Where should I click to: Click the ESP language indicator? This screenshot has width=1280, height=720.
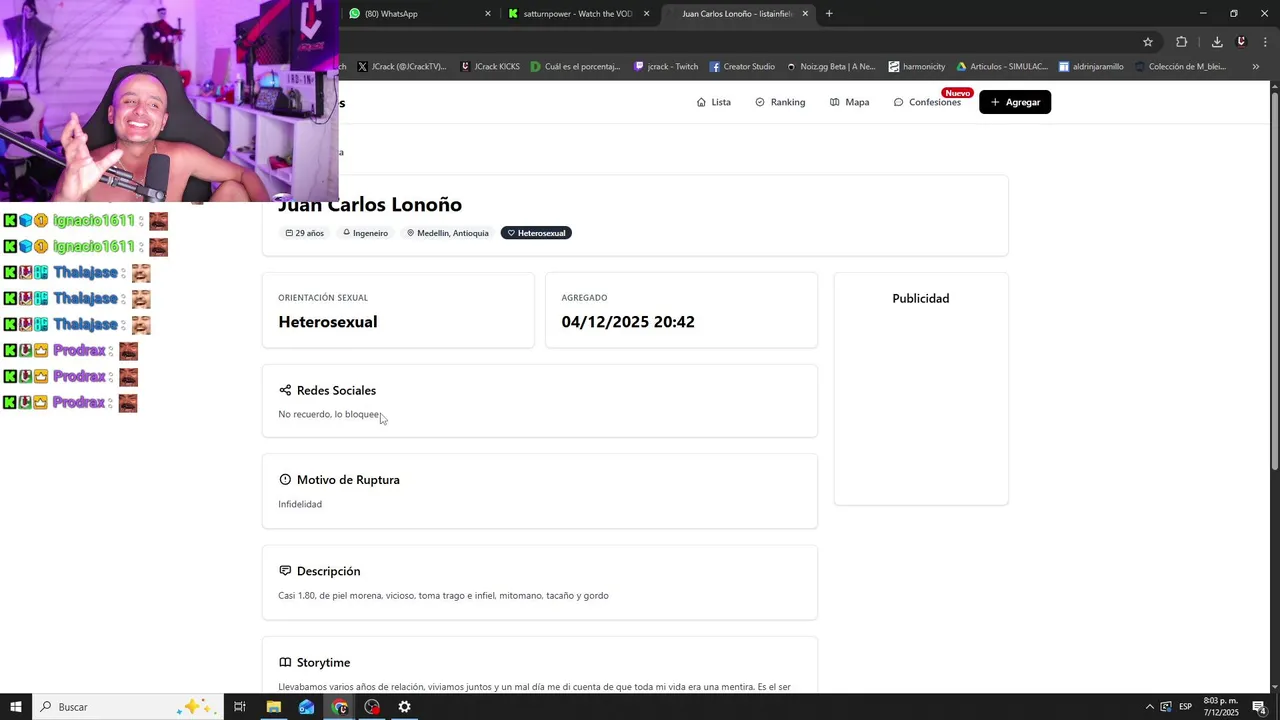tap(1185, 707)
